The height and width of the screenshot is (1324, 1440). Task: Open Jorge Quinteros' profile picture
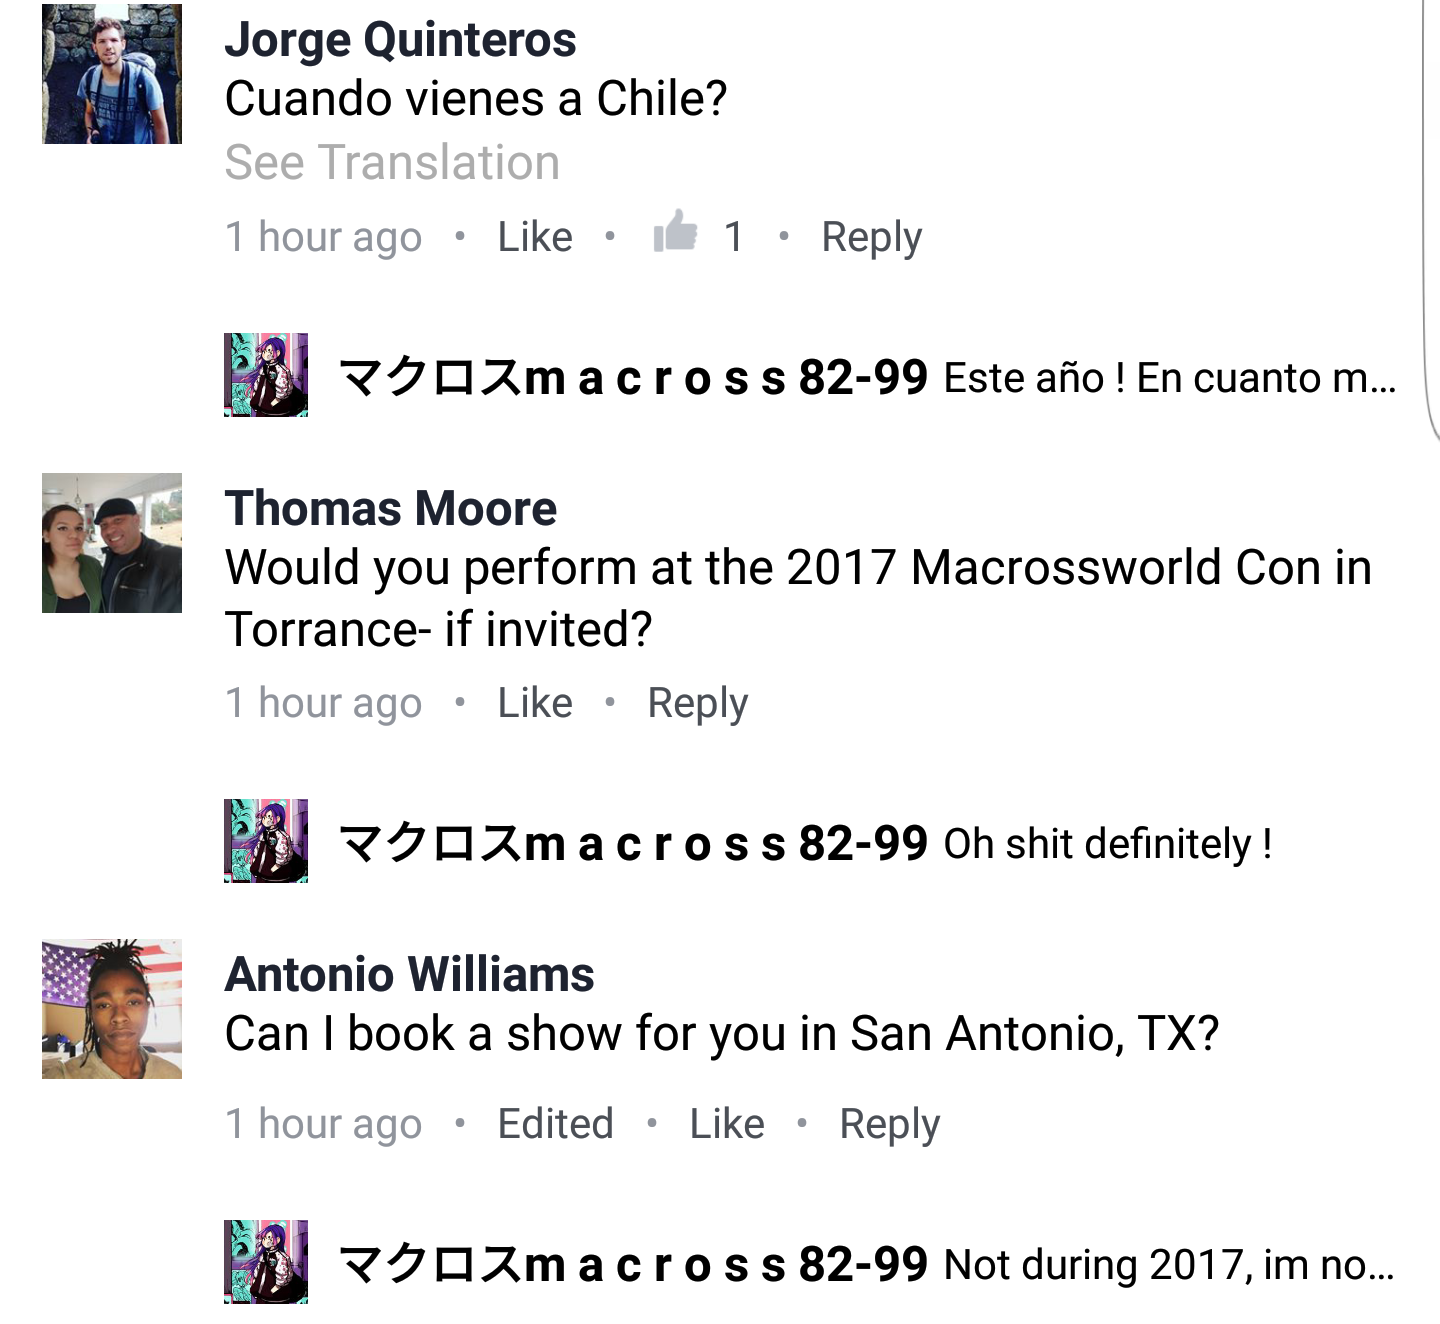[112, 74]
